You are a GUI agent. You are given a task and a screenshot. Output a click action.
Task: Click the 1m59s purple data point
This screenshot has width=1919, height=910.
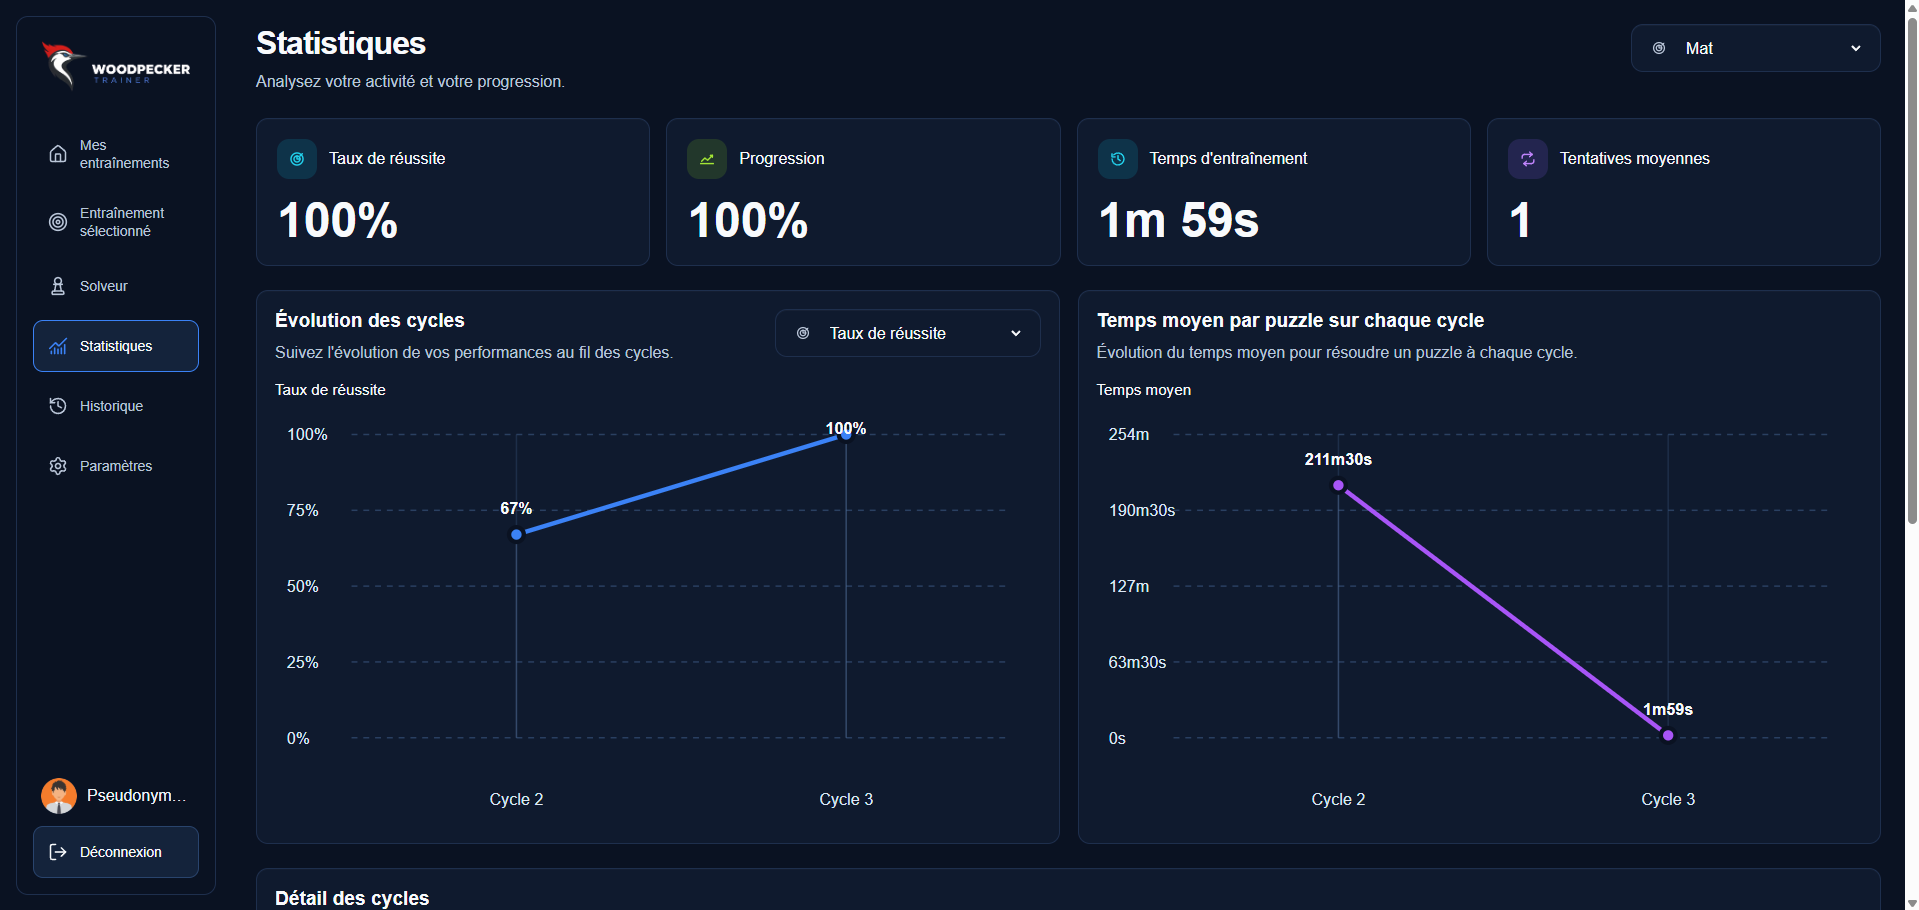1668,735
